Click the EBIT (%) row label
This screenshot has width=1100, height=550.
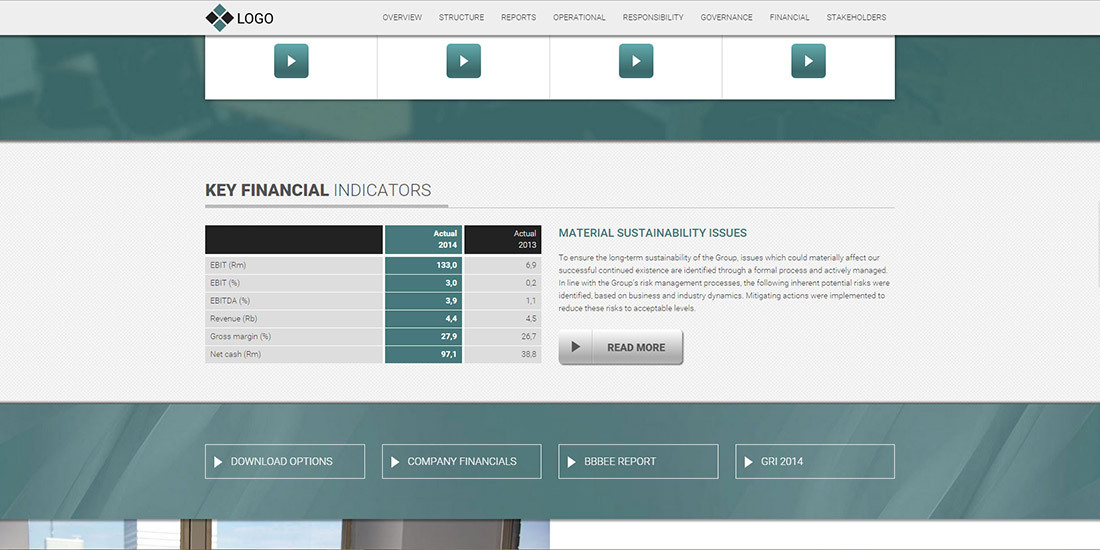tap(225, 283)
